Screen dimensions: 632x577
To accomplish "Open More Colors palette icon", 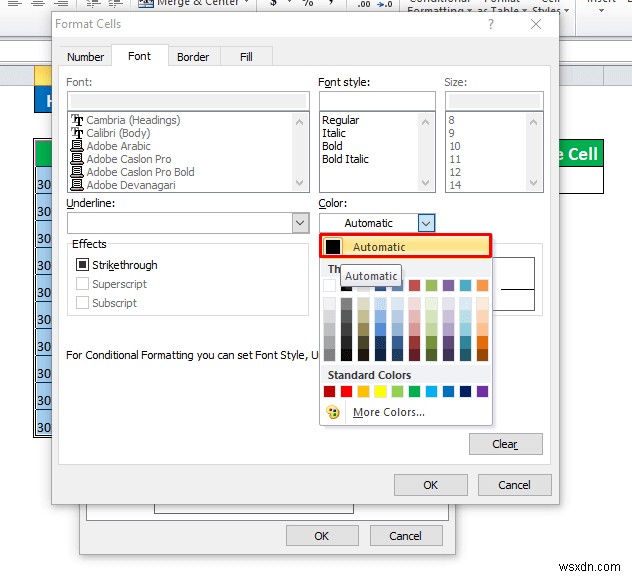I will [x=333, y=412].
